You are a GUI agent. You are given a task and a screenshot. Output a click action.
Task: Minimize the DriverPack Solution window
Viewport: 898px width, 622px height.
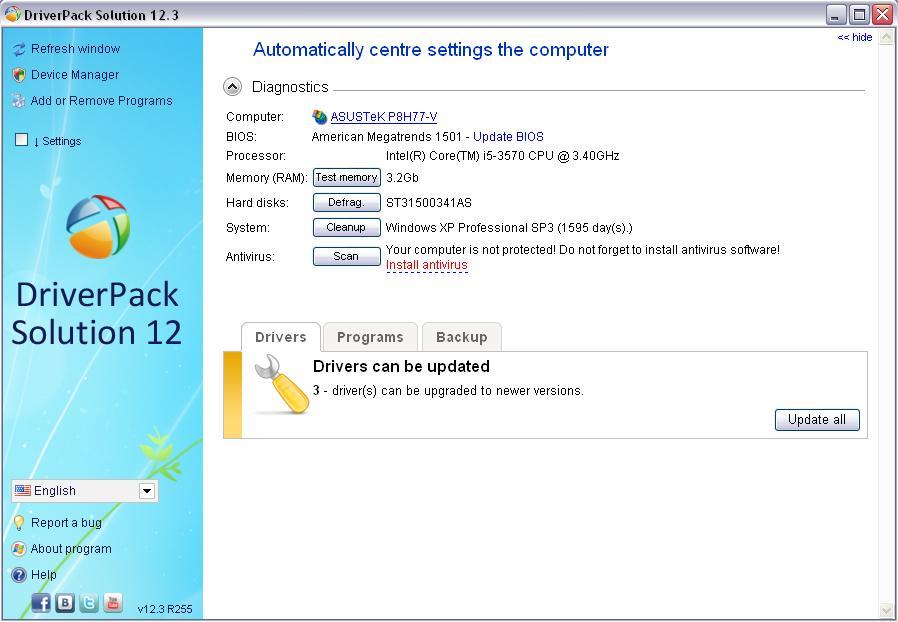pos(836,15)
